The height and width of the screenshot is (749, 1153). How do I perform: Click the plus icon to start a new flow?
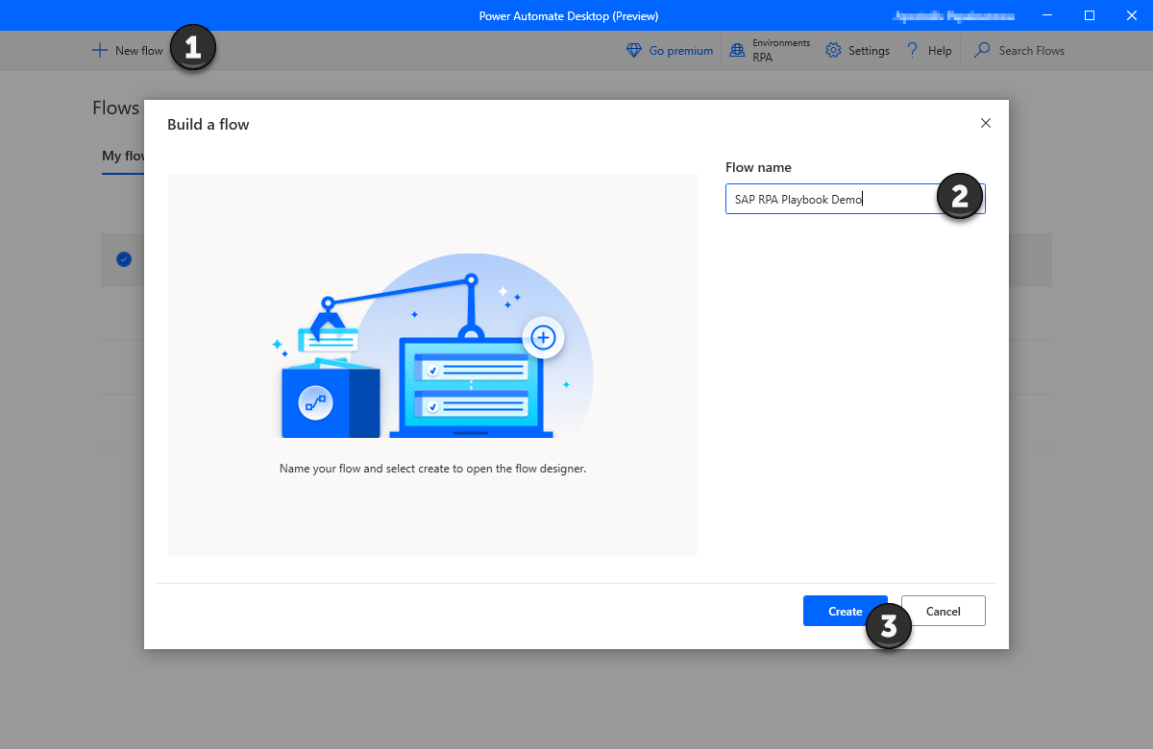coord(99,50)
